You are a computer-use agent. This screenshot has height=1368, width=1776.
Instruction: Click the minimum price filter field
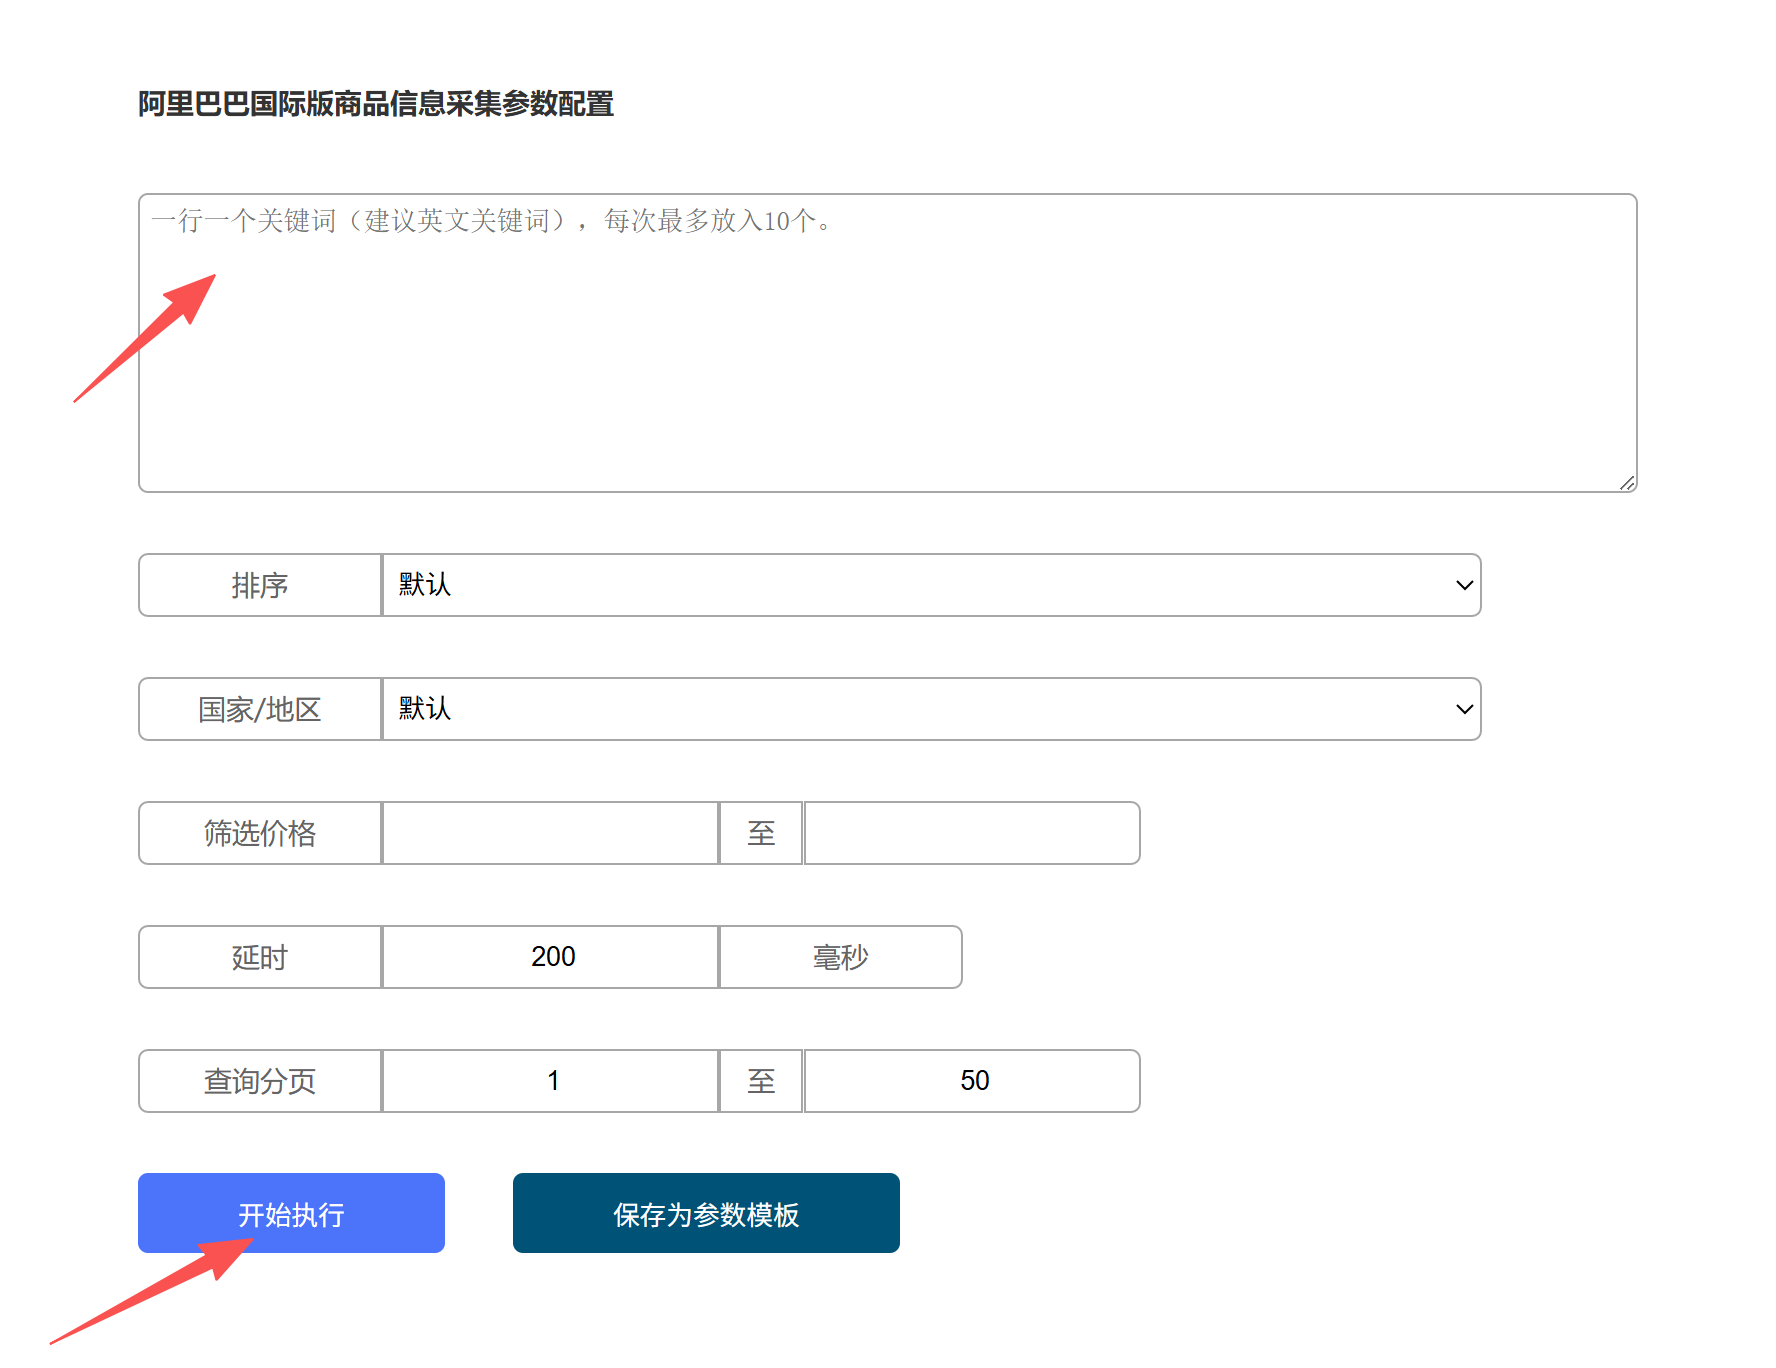point(551,833)
